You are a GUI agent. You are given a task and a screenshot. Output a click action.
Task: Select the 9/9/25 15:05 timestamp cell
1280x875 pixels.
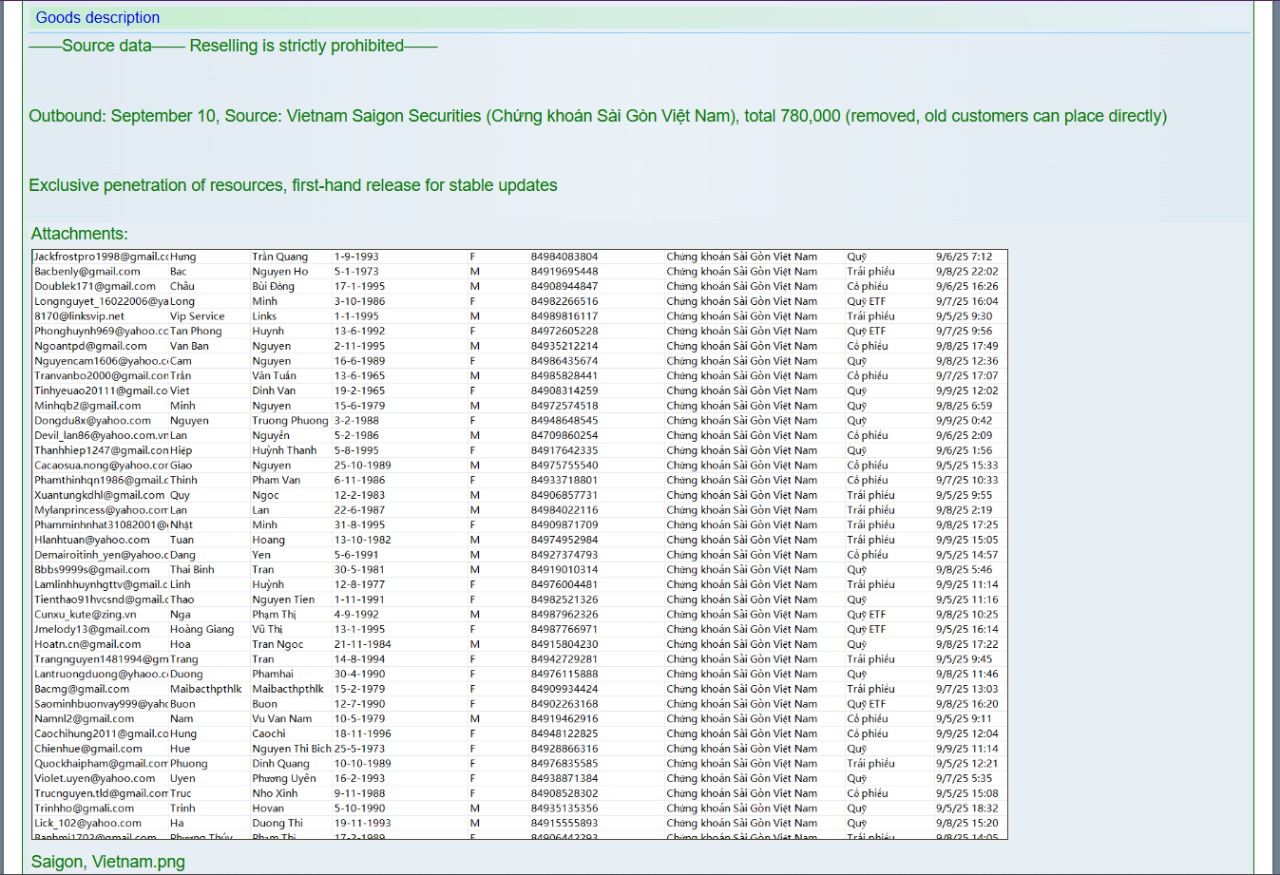click(x=966, y=540)
